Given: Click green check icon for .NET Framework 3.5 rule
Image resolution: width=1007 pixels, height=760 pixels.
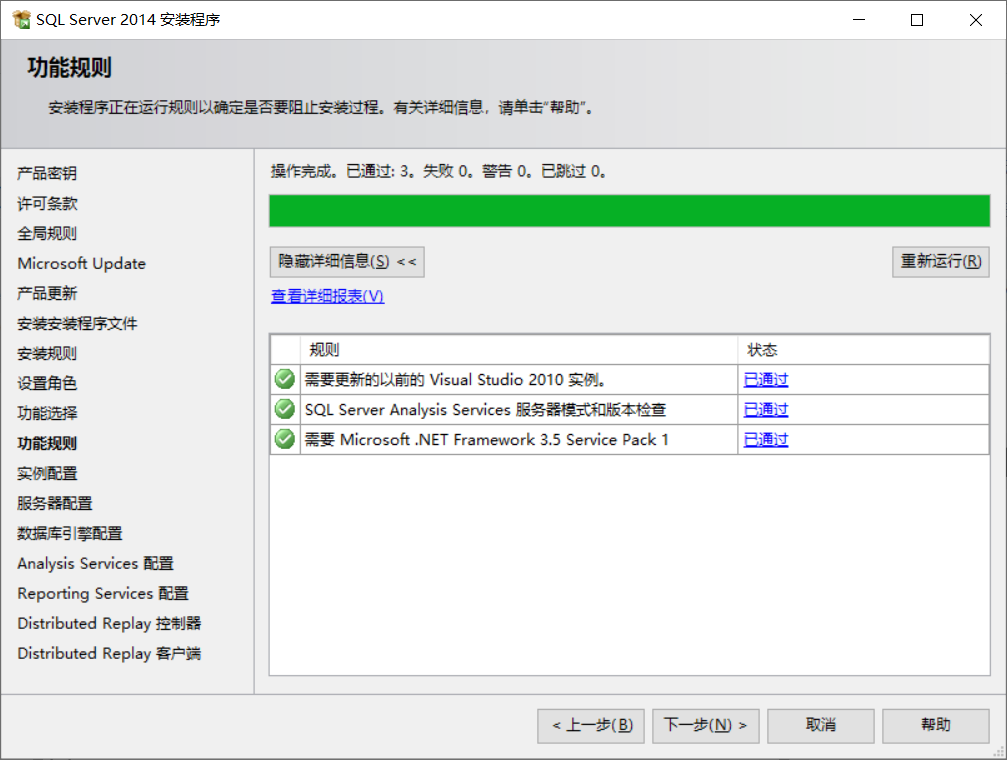Looking at the screenshot, I should tap(285, 439).
